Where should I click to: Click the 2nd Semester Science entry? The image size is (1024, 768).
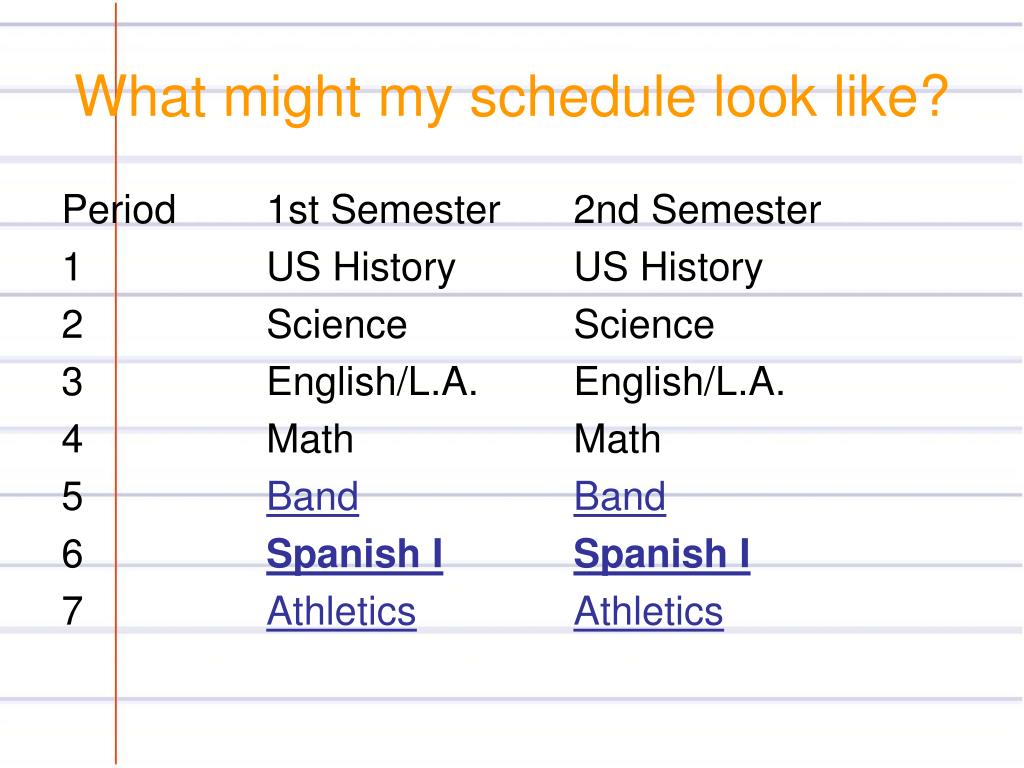pos(644,325)
